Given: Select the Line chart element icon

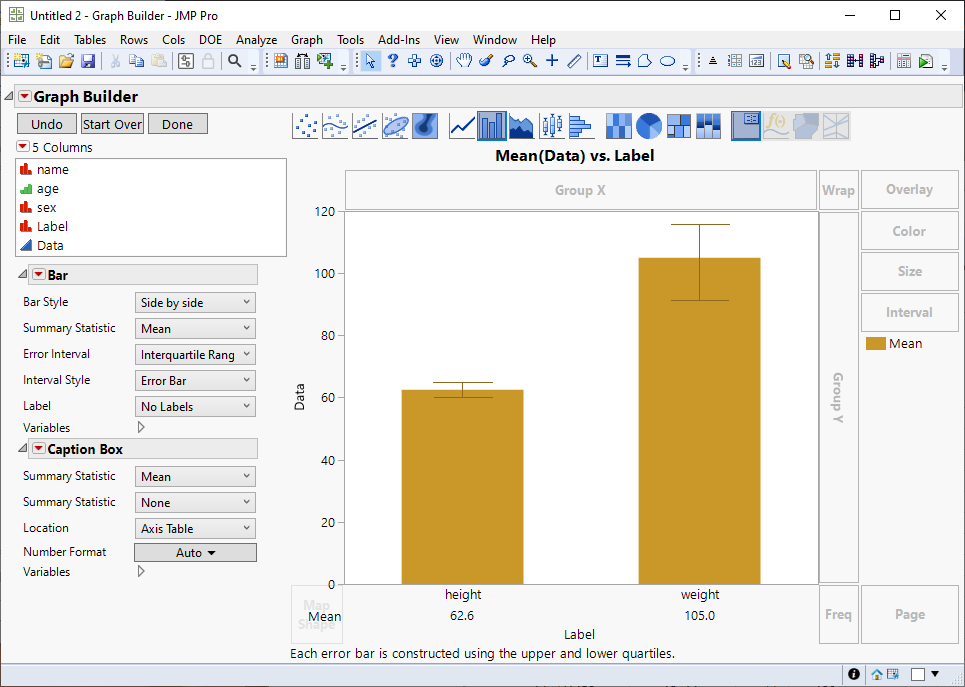Looking at the screenshot, I should click(x=463, y=126).
